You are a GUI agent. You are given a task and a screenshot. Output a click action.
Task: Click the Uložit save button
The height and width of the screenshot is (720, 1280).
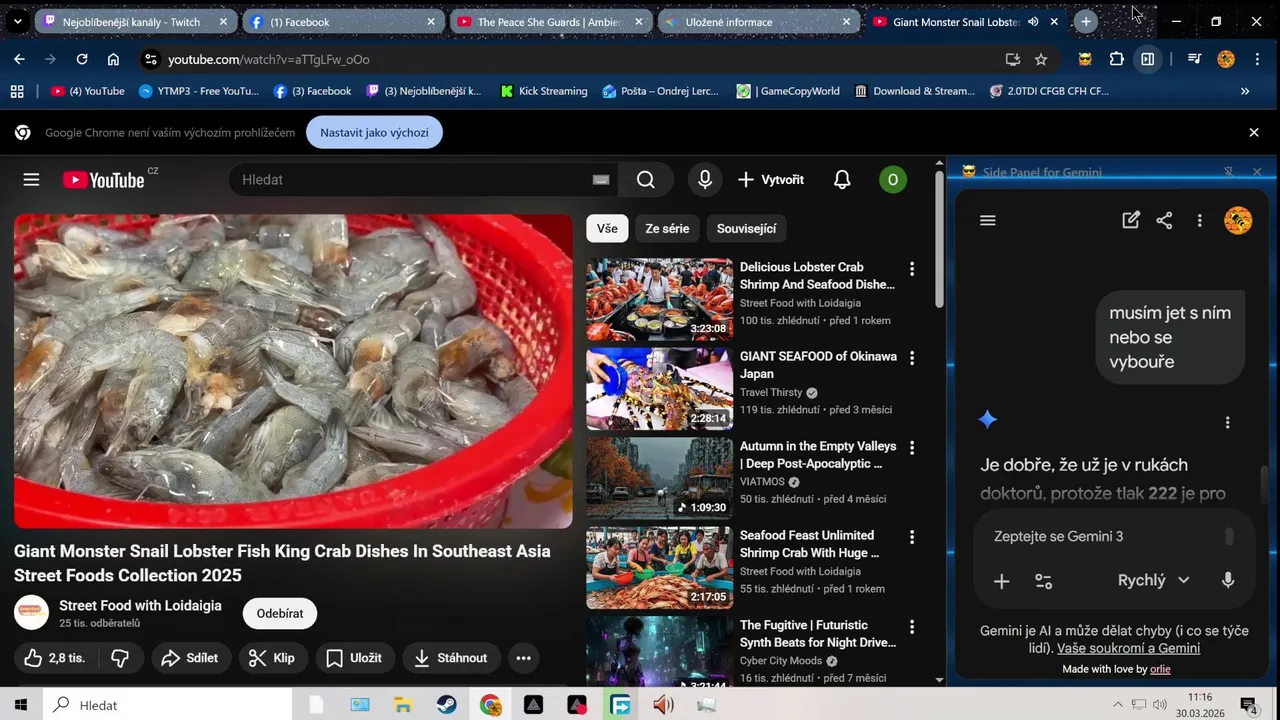coord(355,658)
